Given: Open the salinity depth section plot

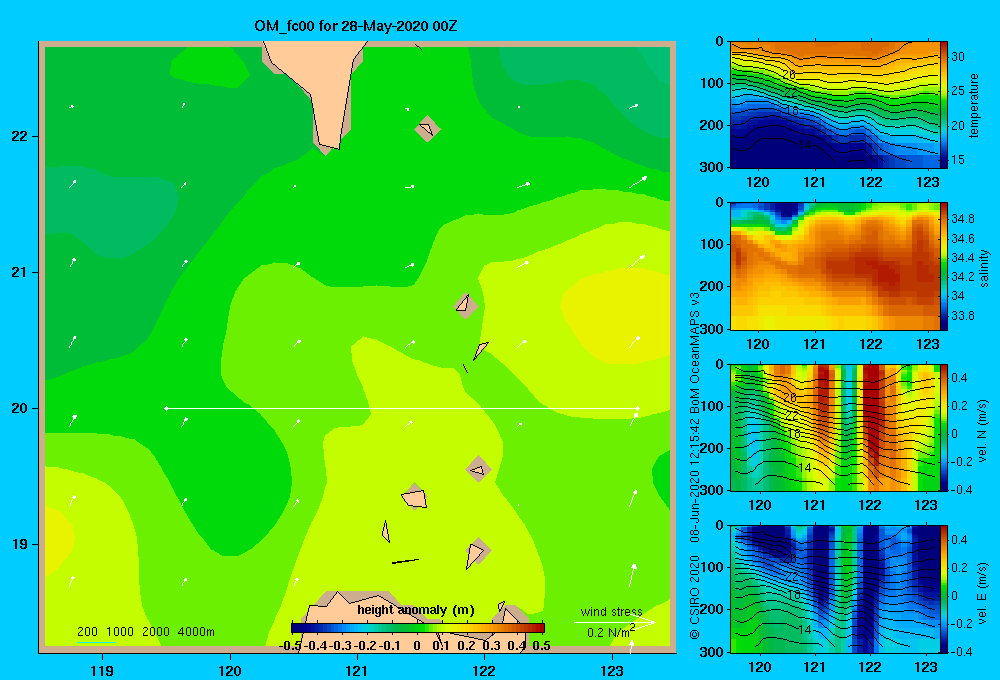Looking at the screenshot, I should [835, 266].
